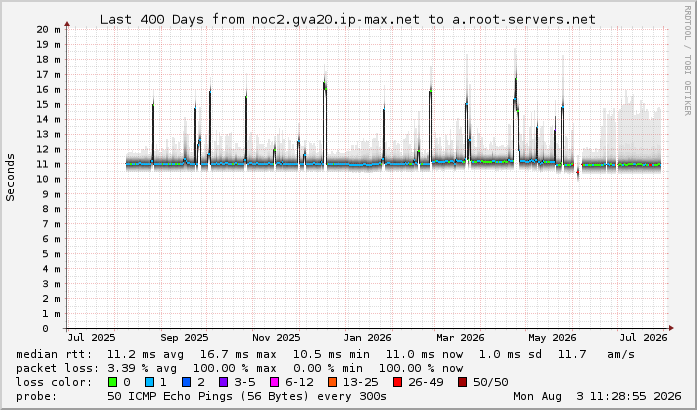Click the '11.7 am/s' value
Image resolution: width=697 pixels, height=410 pixels.
(x=596, y=354)
